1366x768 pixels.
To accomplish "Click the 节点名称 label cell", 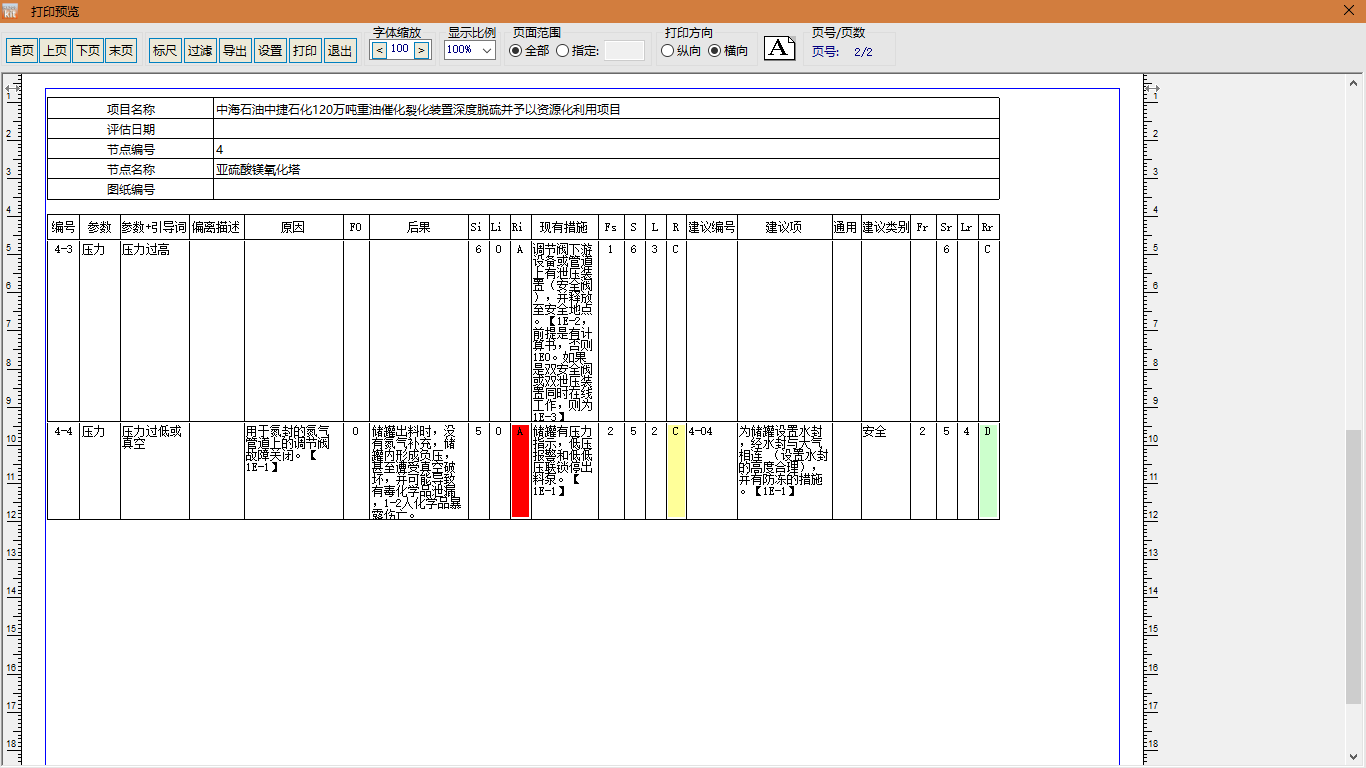I will click(131, 169).
